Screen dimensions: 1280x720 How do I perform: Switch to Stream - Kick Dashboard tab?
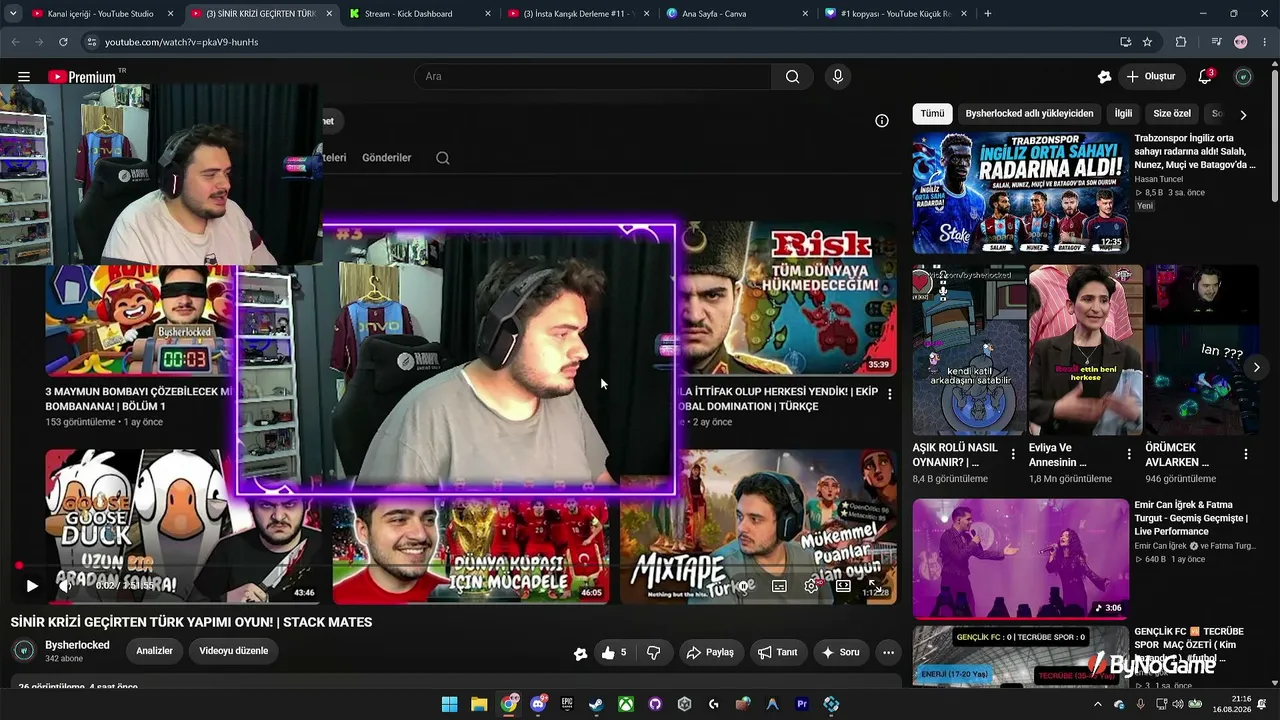click(420, 14)
